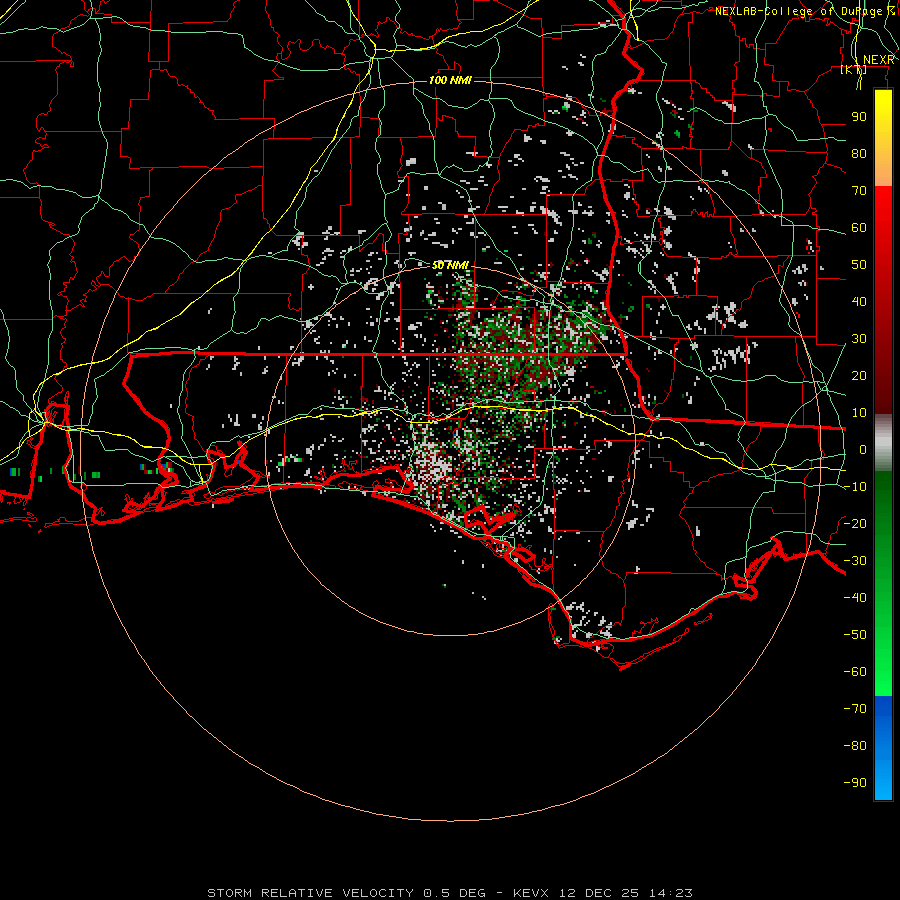Click the "12 DEC 25" date text
The image size is (900, 900).
[x=599, y=893]
